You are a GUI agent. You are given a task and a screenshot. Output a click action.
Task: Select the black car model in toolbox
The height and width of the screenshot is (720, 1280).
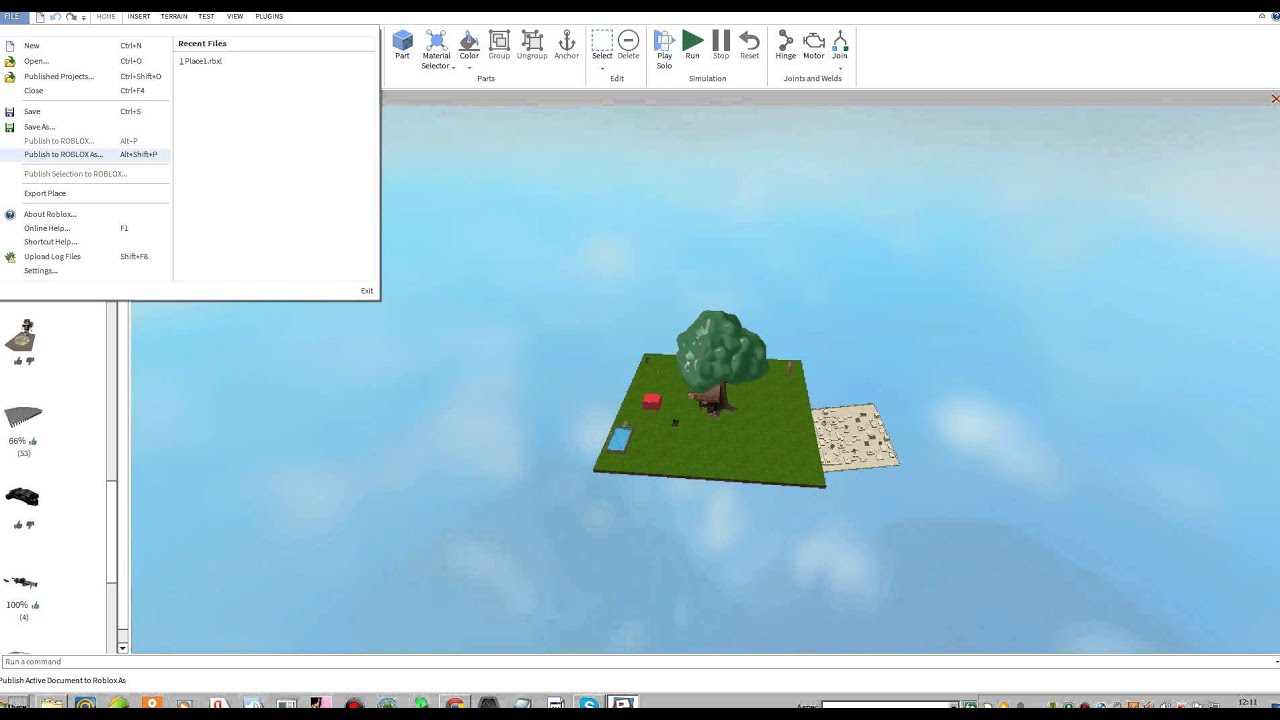22,497
